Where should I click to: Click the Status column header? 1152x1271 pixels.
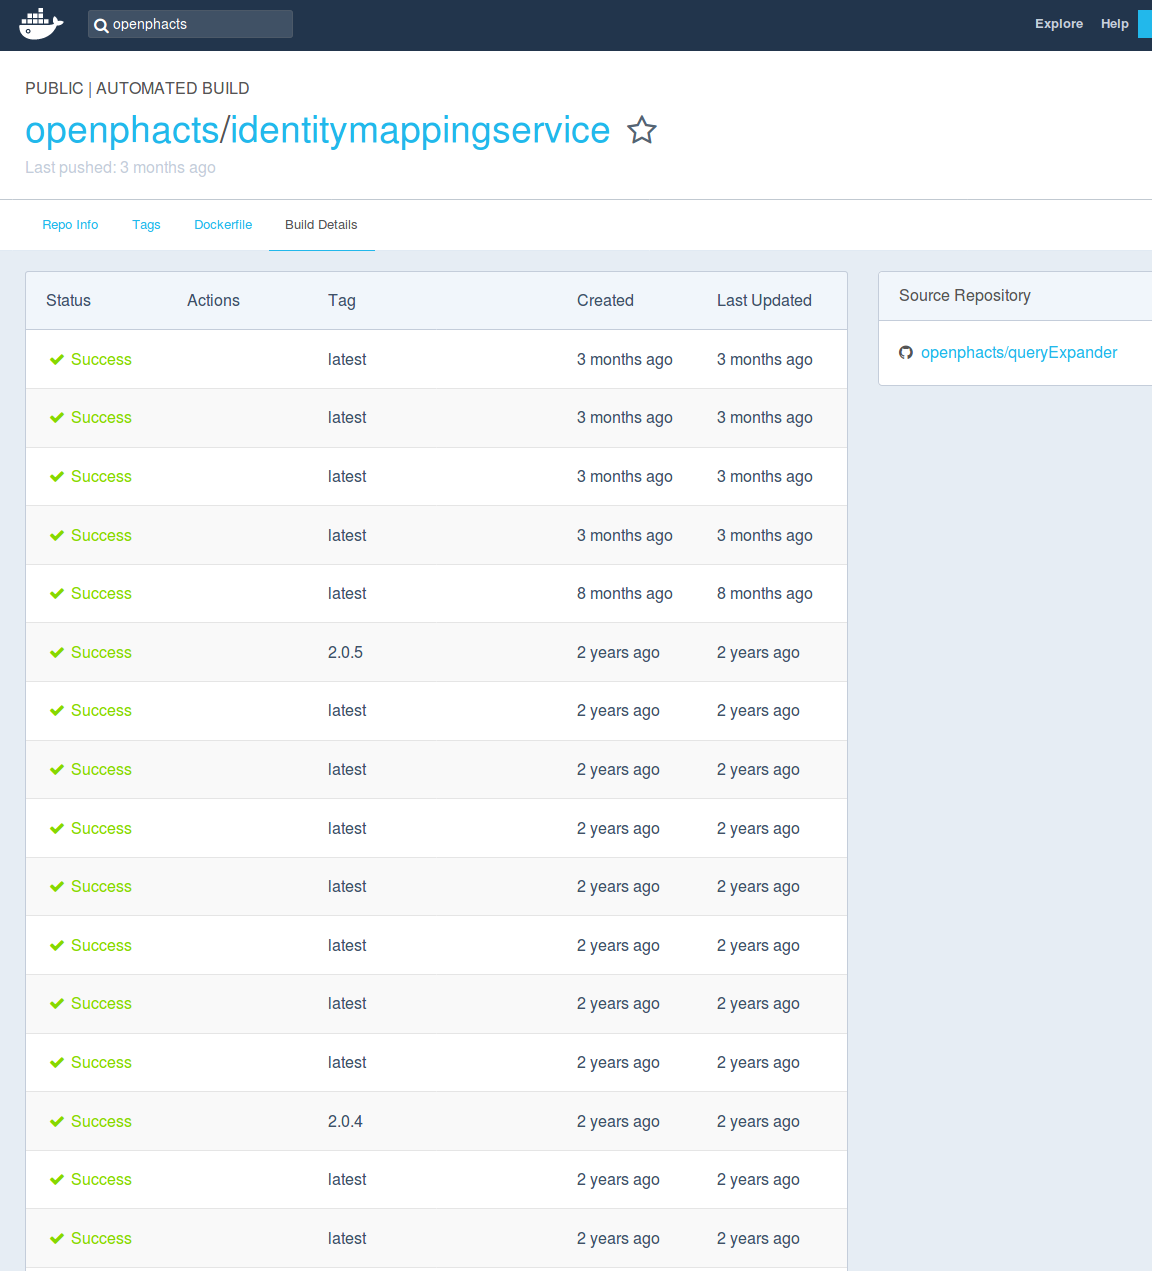pyautogui.click(x=68, y=300)
